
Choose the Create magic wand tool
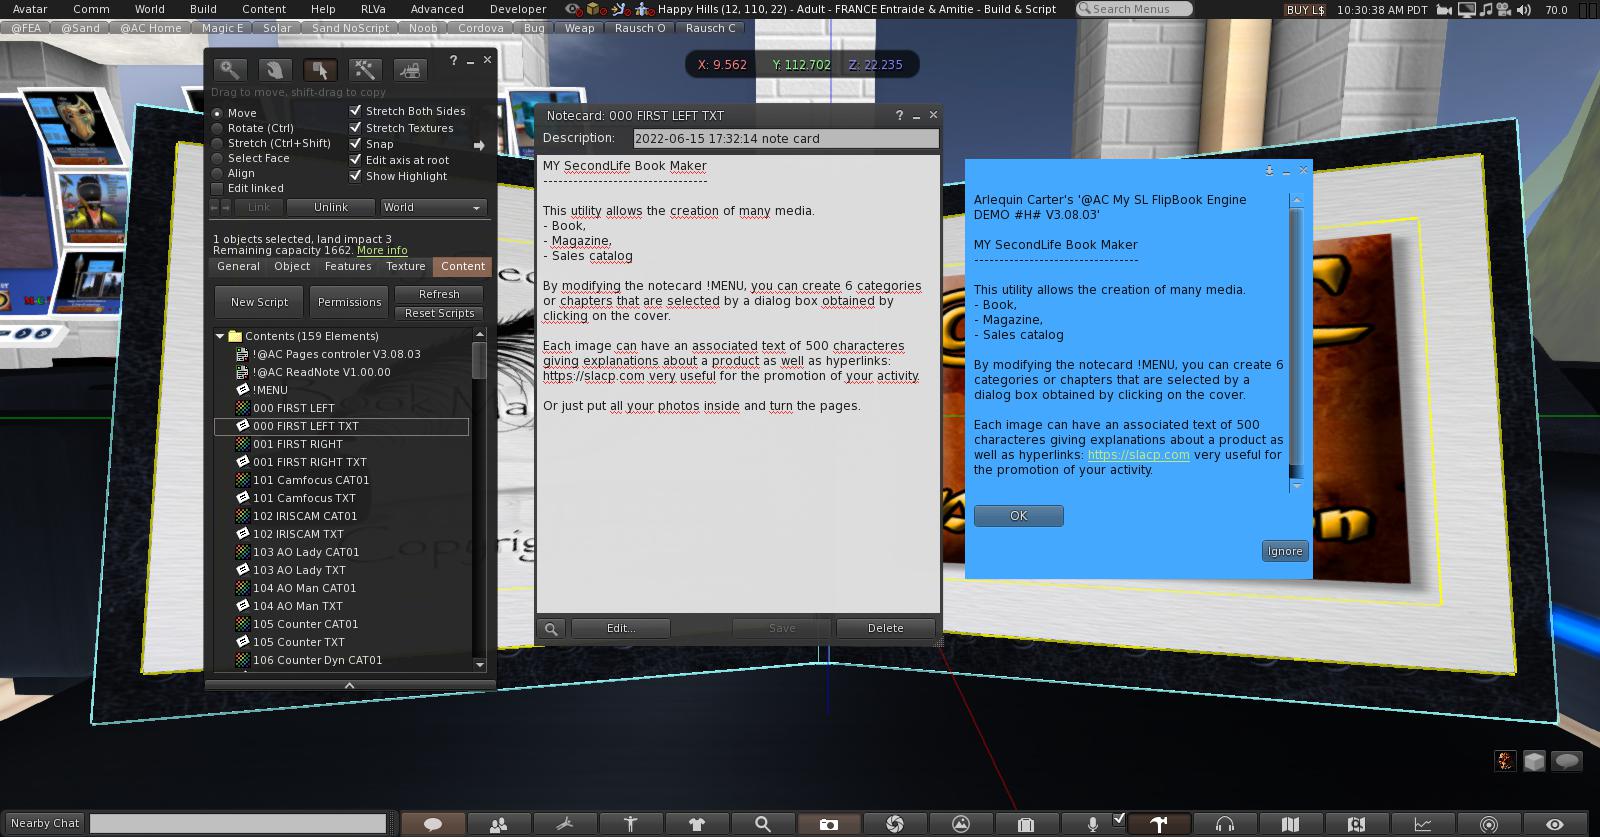pos(364,69)
